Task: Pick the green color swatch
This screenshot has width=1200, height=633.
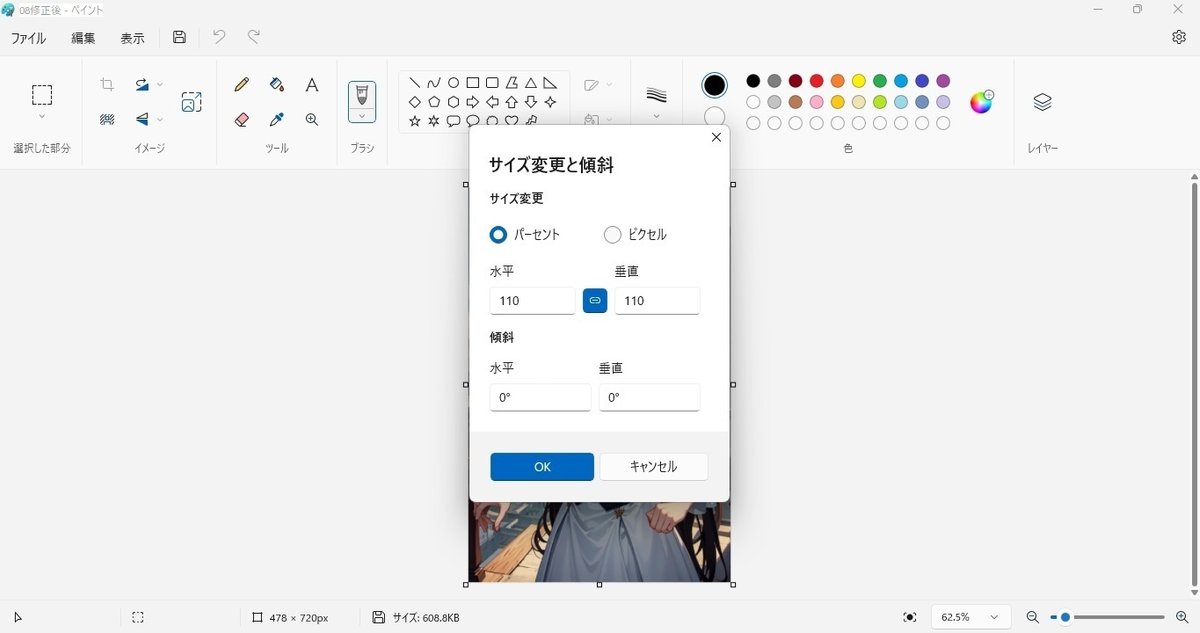Action: click(x=879, y=81)
